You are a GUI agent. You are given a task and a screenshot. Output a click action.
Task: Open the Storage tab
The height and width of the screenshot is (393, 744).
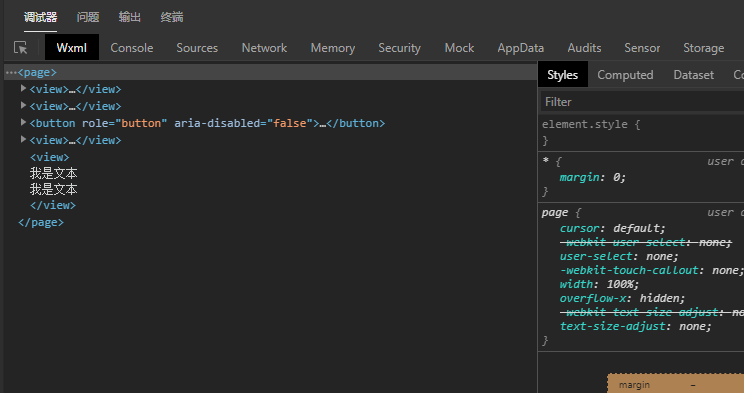coord(703,48)
